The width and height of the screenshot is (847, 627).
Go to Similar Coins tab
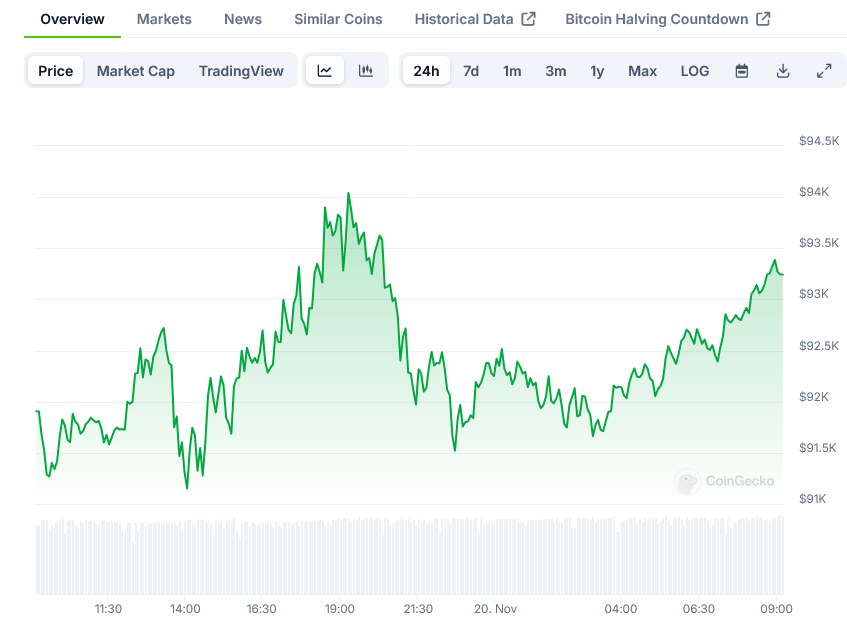click(x=338, y=19)
